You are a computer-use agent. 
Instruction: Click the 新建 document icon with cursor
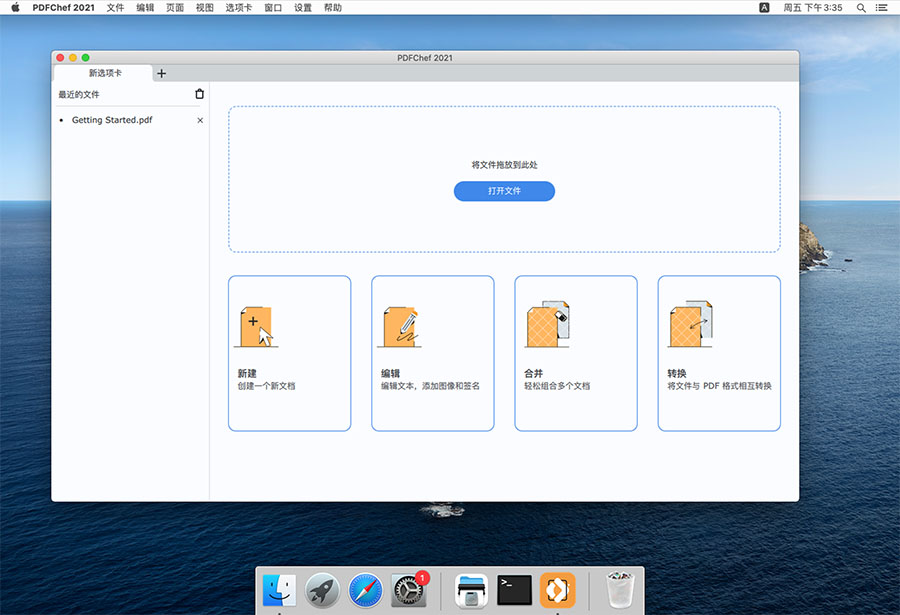[256, 327]
